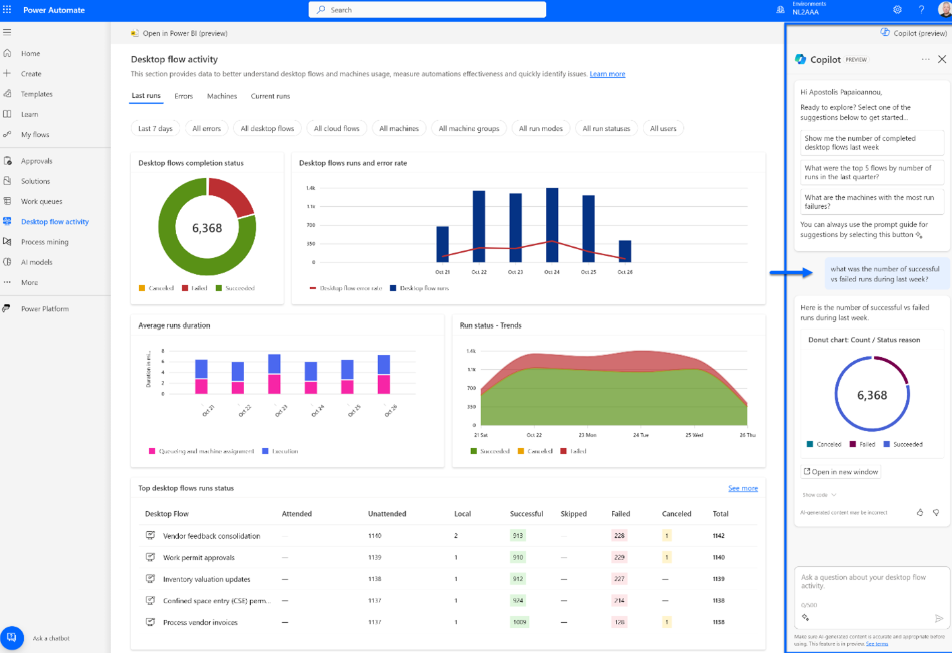Open the Copilot prompt guide sparkle icon
Screen dimensions: 952x654
click(x=805, y=617)
